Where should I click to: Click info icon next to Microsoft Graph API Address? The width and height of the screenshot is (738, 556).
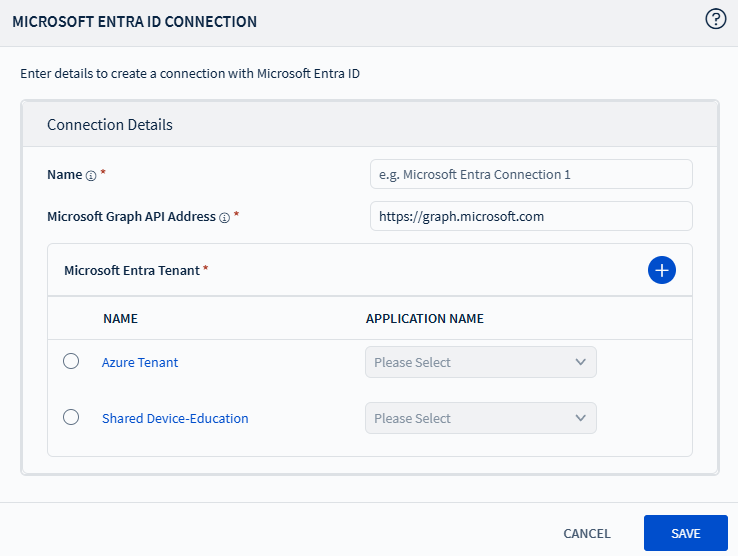pyautogui.click(x=224, y=217)
